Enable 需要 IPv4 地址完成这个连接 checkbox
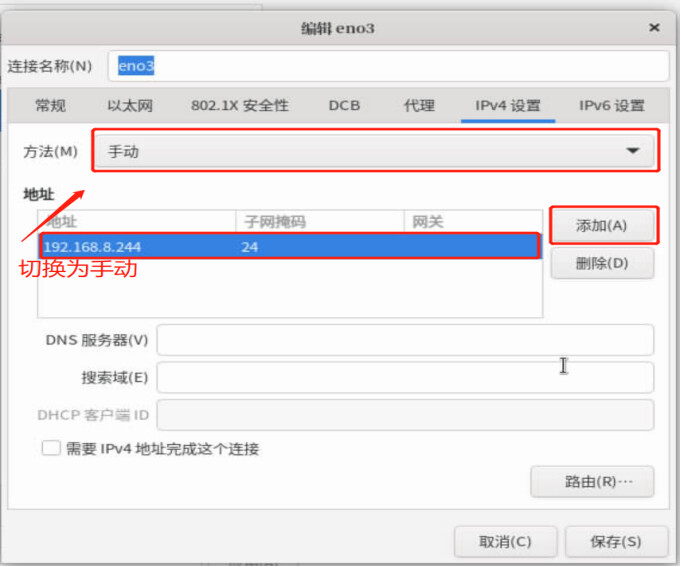The width and height of the screenshot is (681, 567). point(51,449)
